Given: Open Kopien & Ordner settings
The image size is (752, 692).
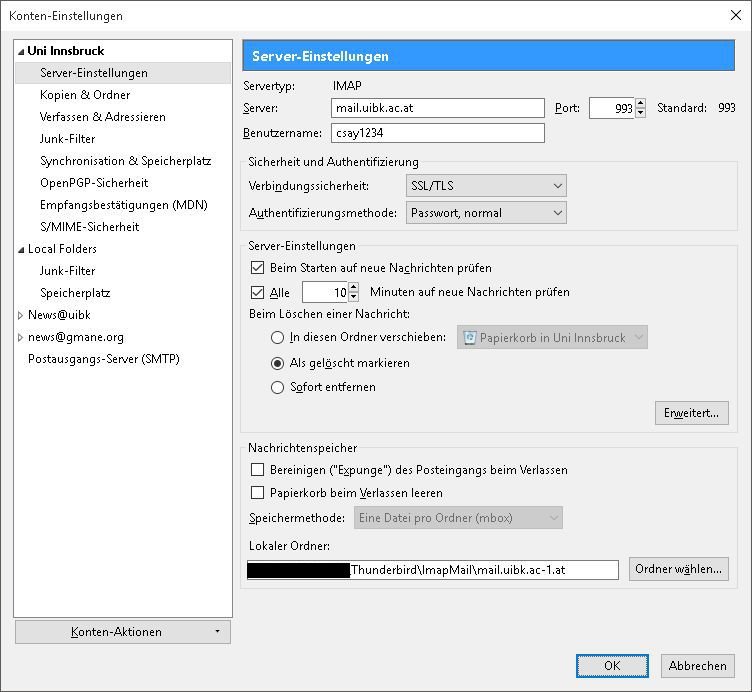Looking at the screenshot, I should pos(85,95).
